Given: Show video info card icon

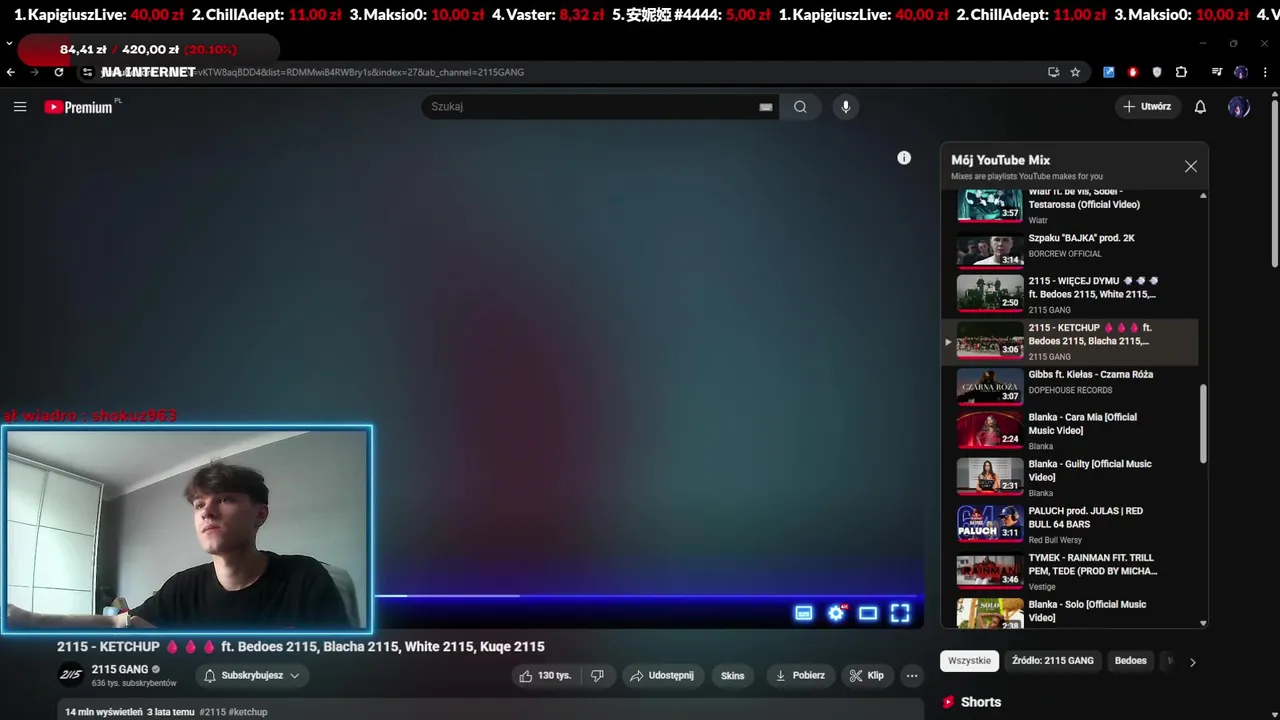Looking at the screenshot, I should click(x=904, y=158).
